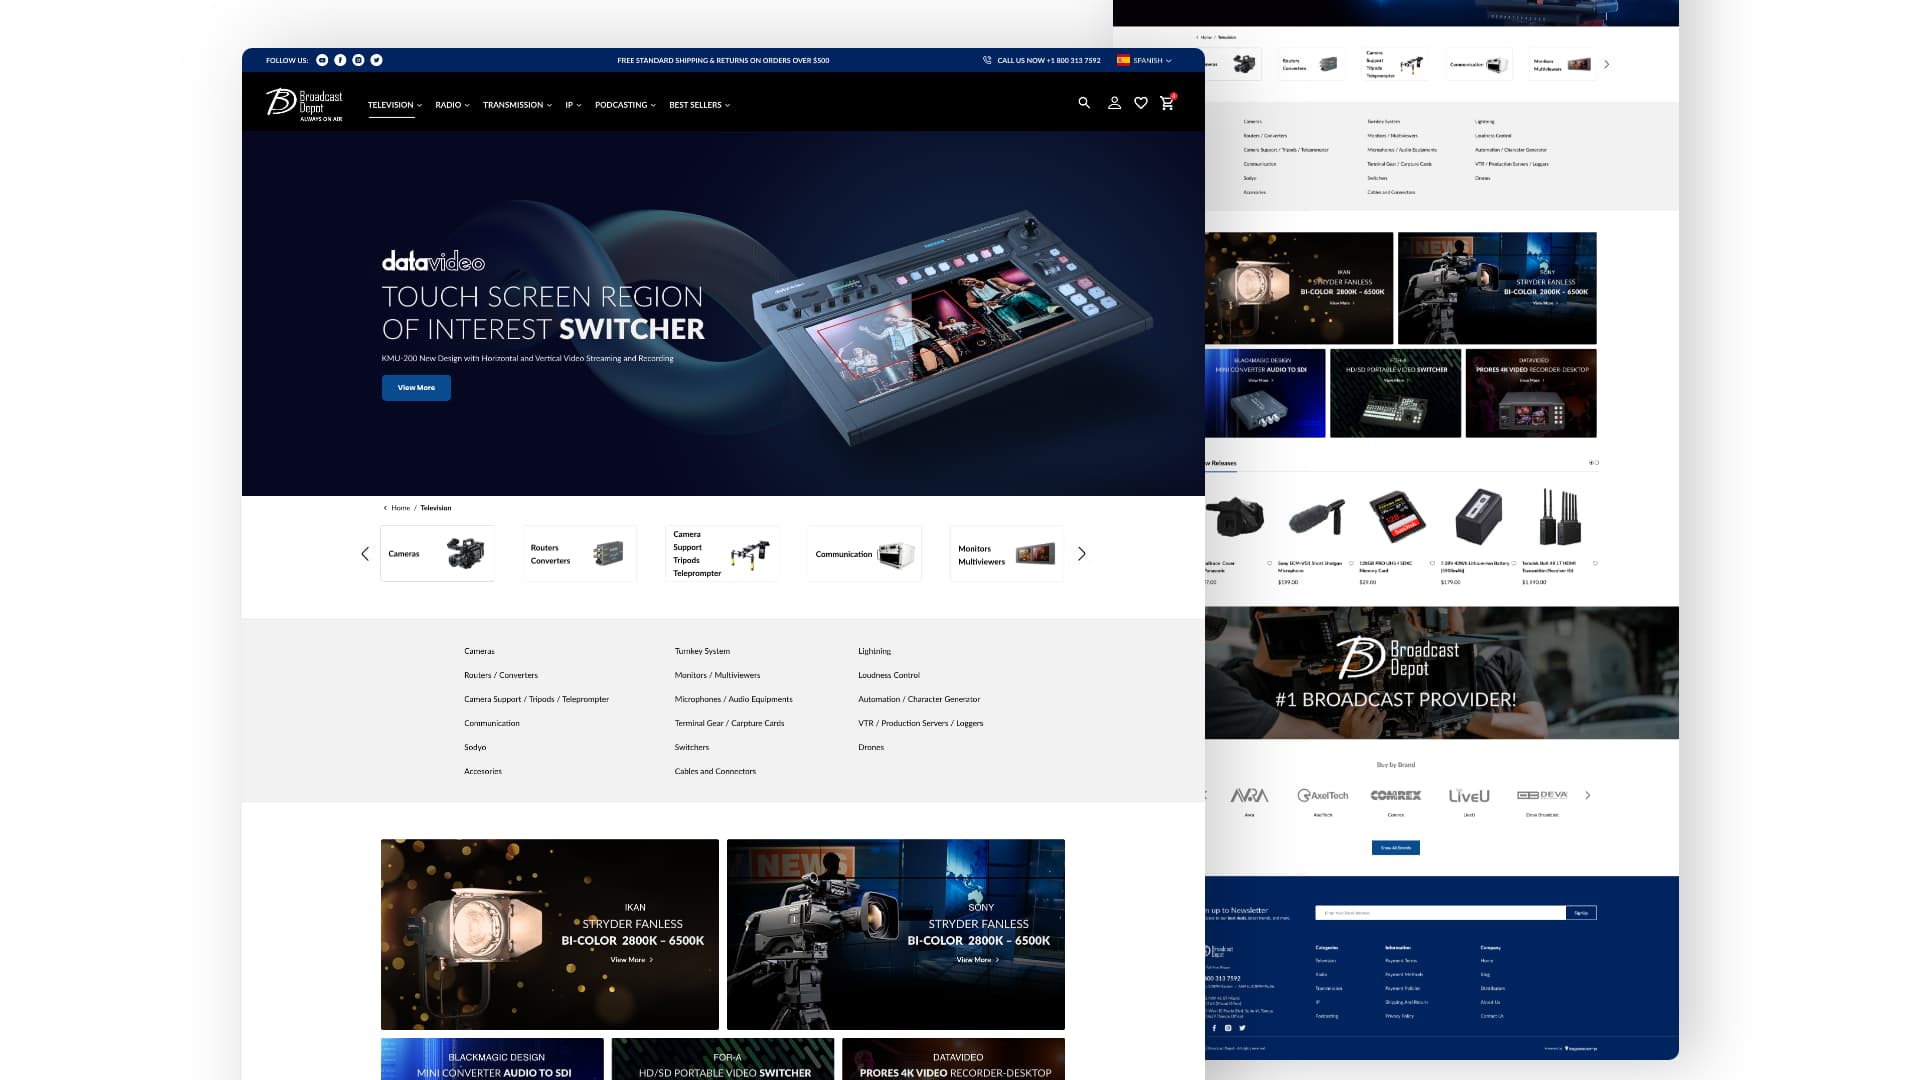This screenshot has width=1920, height=1080.
Task: Open the 128GB SD memory card product
Action: (1397, 515)
